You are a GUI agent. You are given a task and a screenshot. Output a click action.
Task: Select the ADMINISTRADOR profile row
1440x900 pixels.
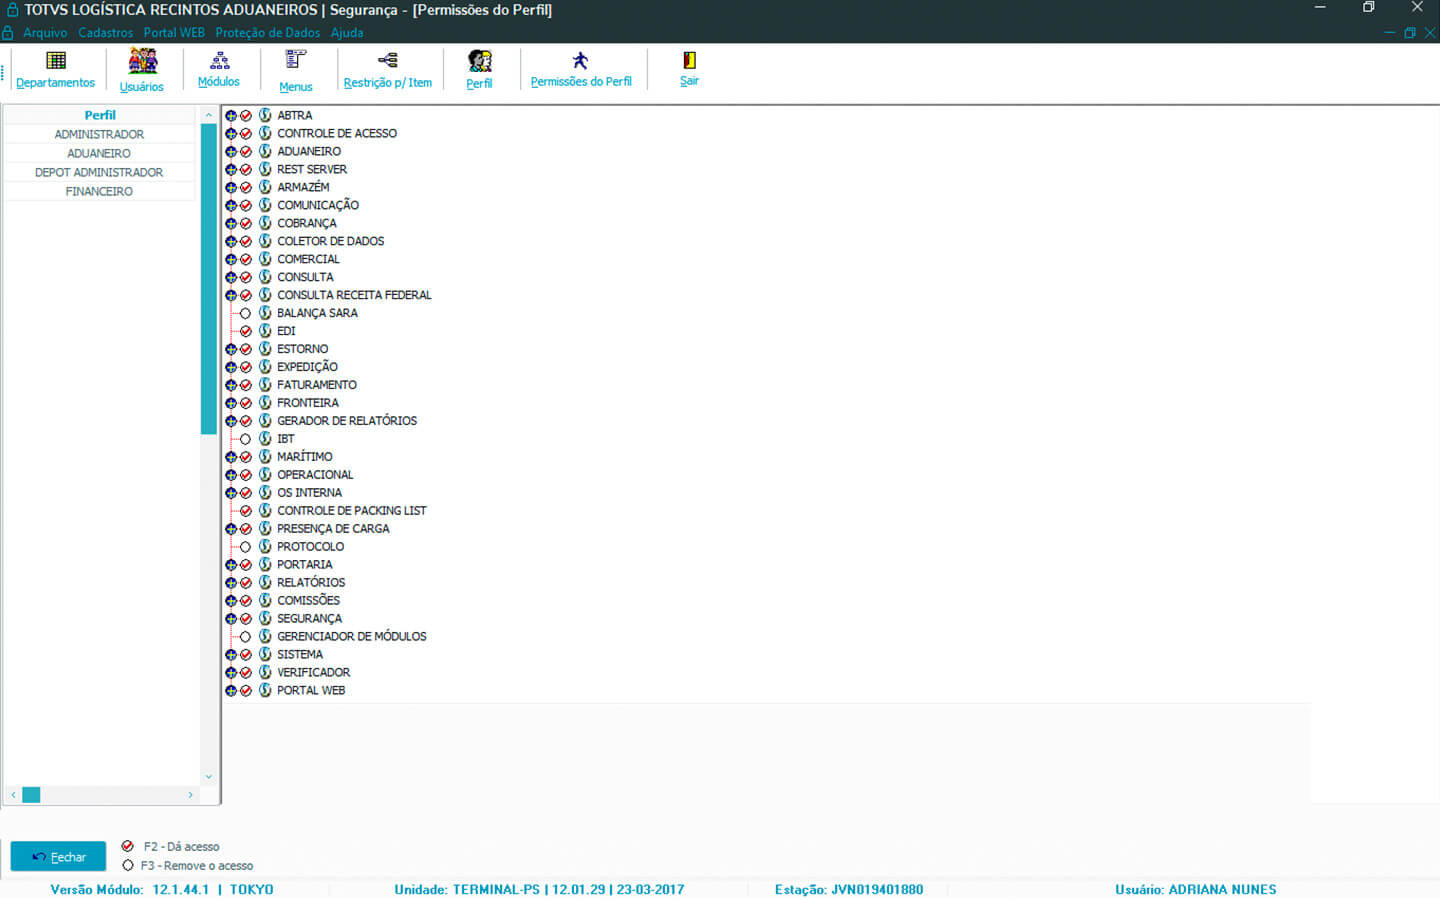click(x=99, y=134)
